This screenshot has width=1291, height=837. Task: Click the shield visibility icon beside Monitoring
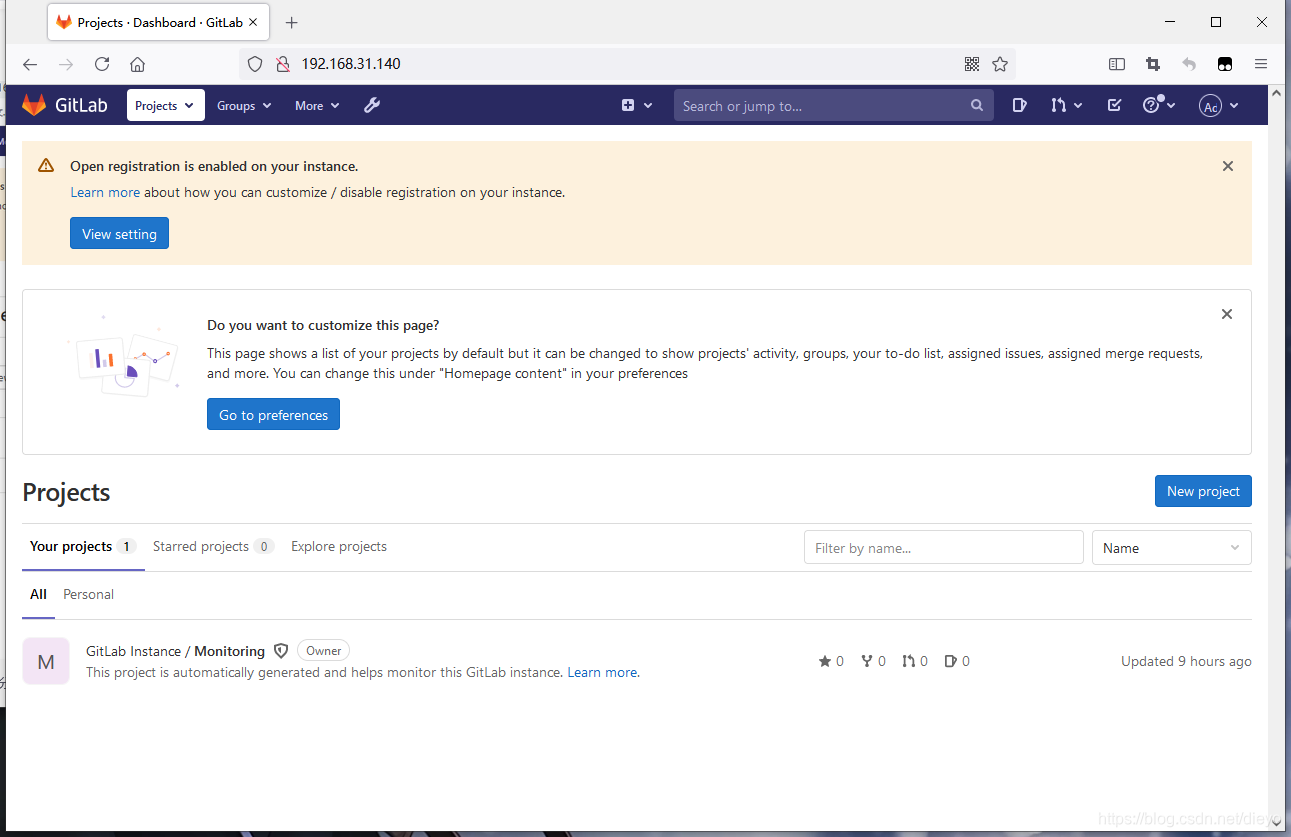pos(281,651)
